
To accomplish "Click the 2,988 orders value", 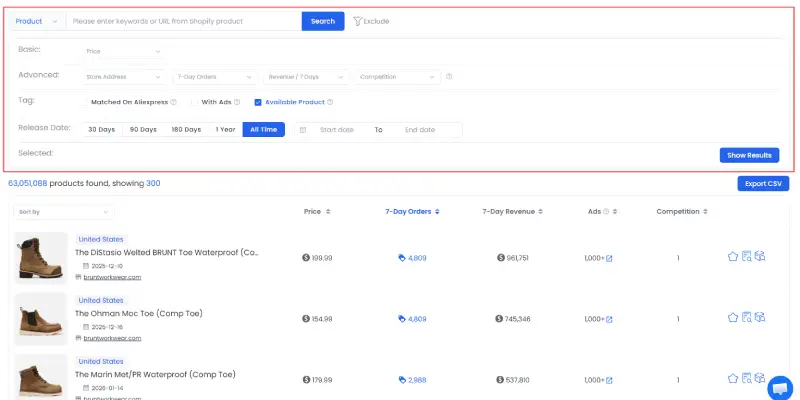I will pos(417,380).
